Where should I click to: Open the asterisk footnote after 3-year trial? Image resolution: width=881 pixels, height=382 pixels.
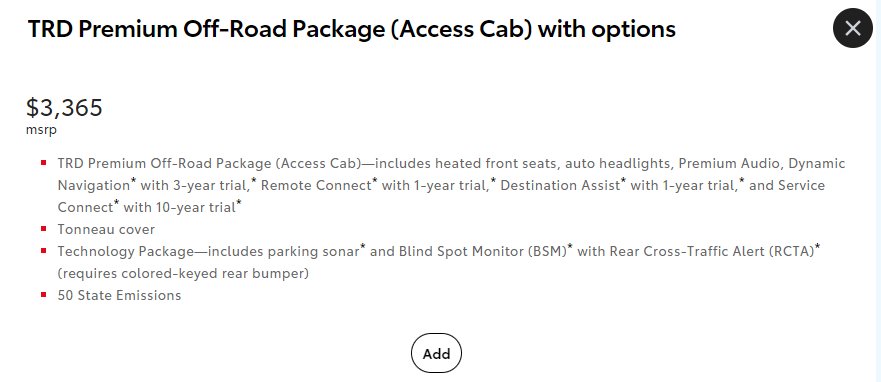[253, 181]
